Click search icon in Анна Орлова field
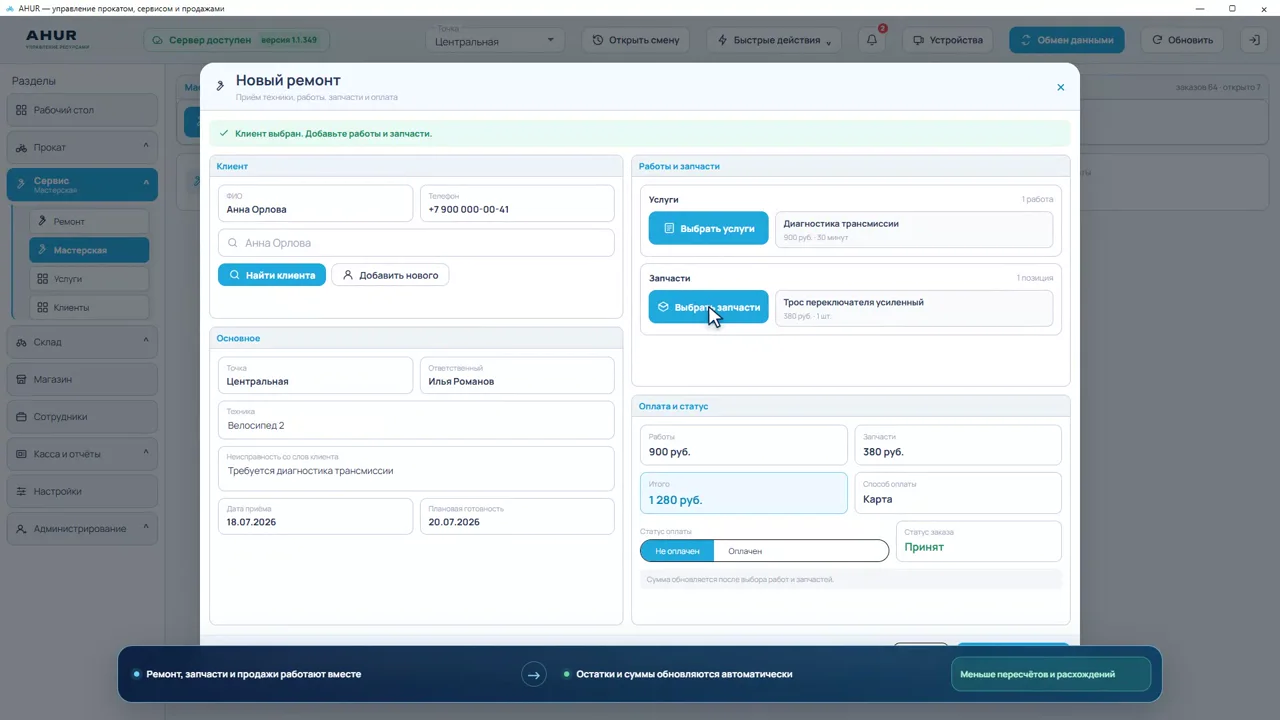The image size is (1280, 720). [x=232, y=243]
